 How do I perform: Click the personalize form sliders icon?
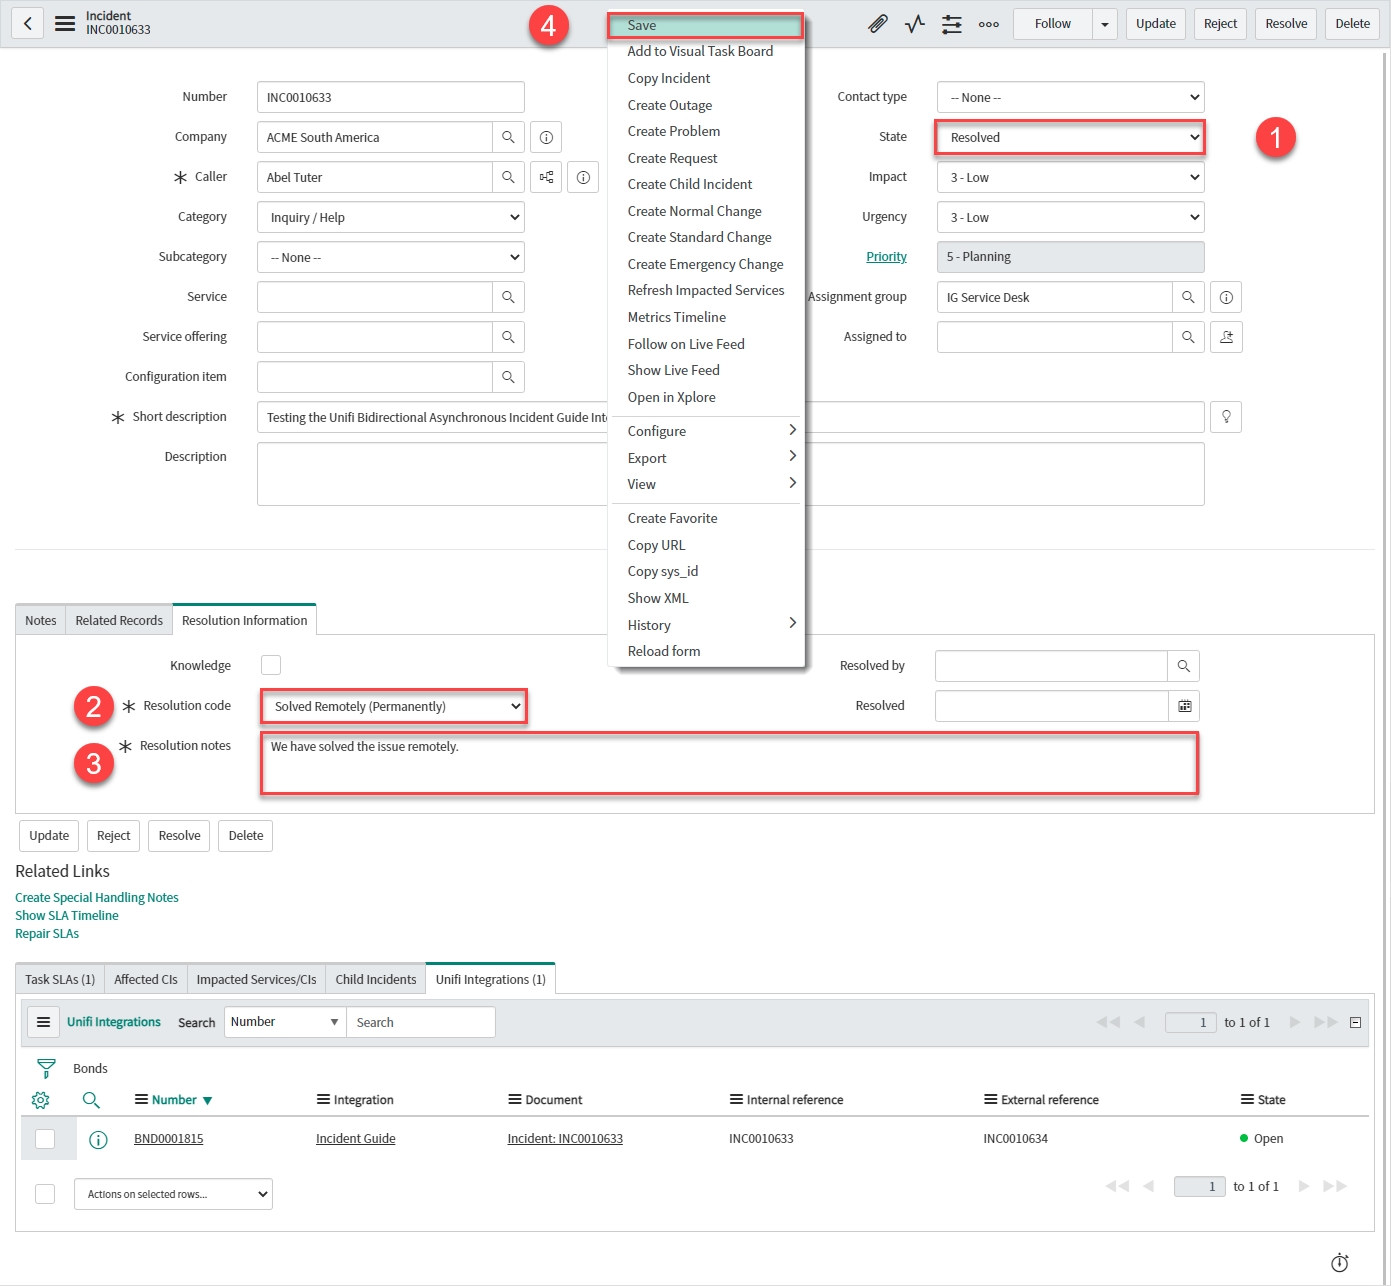point(951,24)
